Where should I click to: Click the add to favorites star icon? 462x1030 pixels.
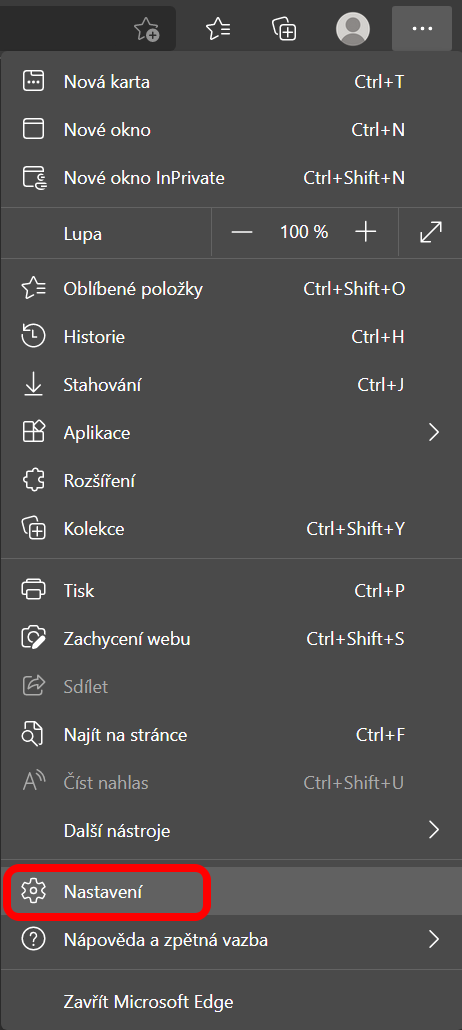point(147,29)
